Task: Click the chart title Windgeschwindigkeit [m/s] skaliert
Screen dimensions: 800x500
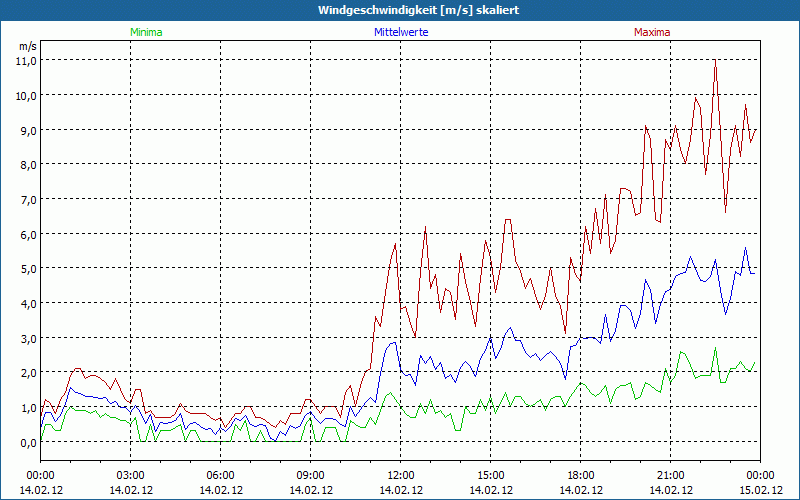Action: click(x=419, y=10)
